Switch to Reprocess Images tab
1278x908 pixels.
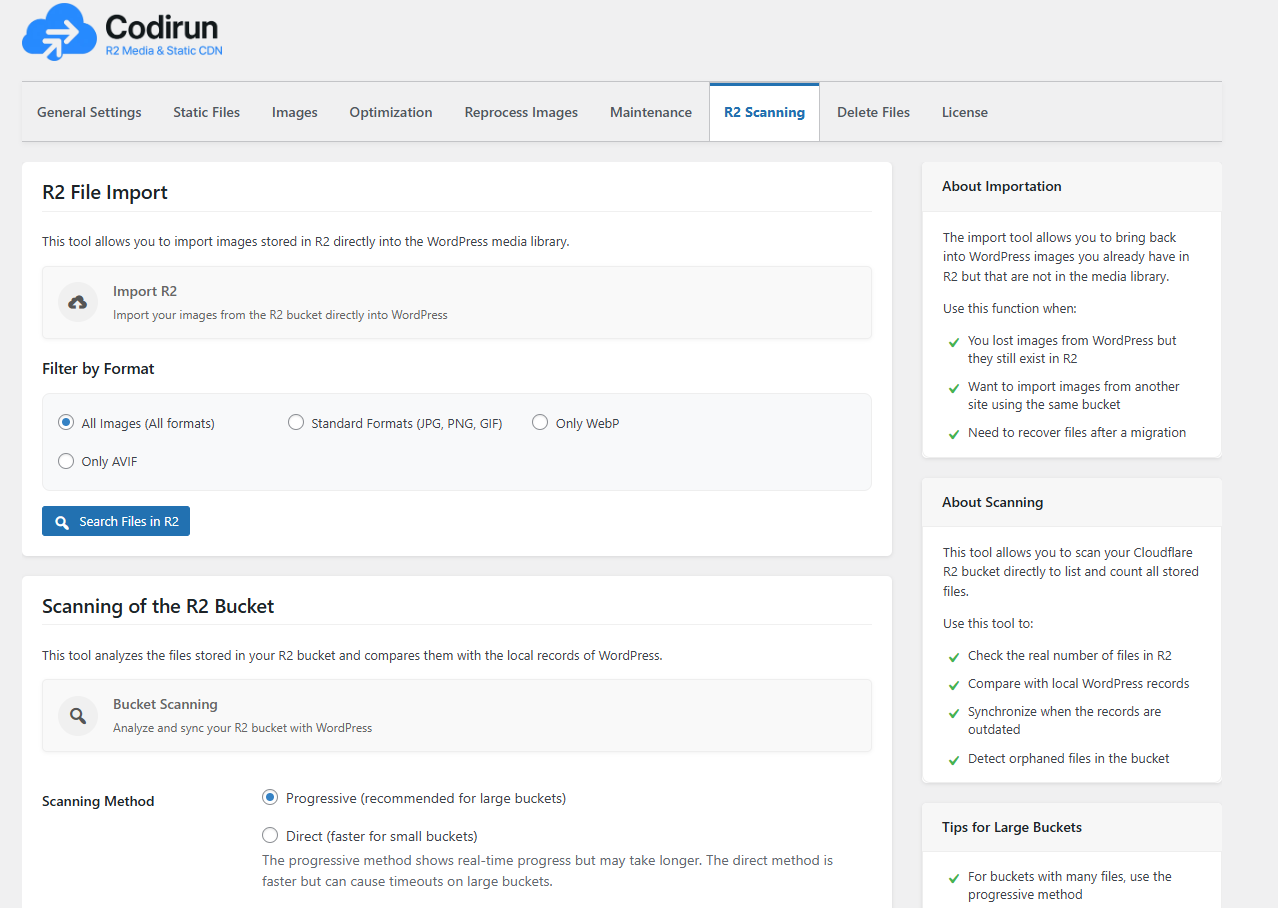pyautogui.click(x=521, y=112)
